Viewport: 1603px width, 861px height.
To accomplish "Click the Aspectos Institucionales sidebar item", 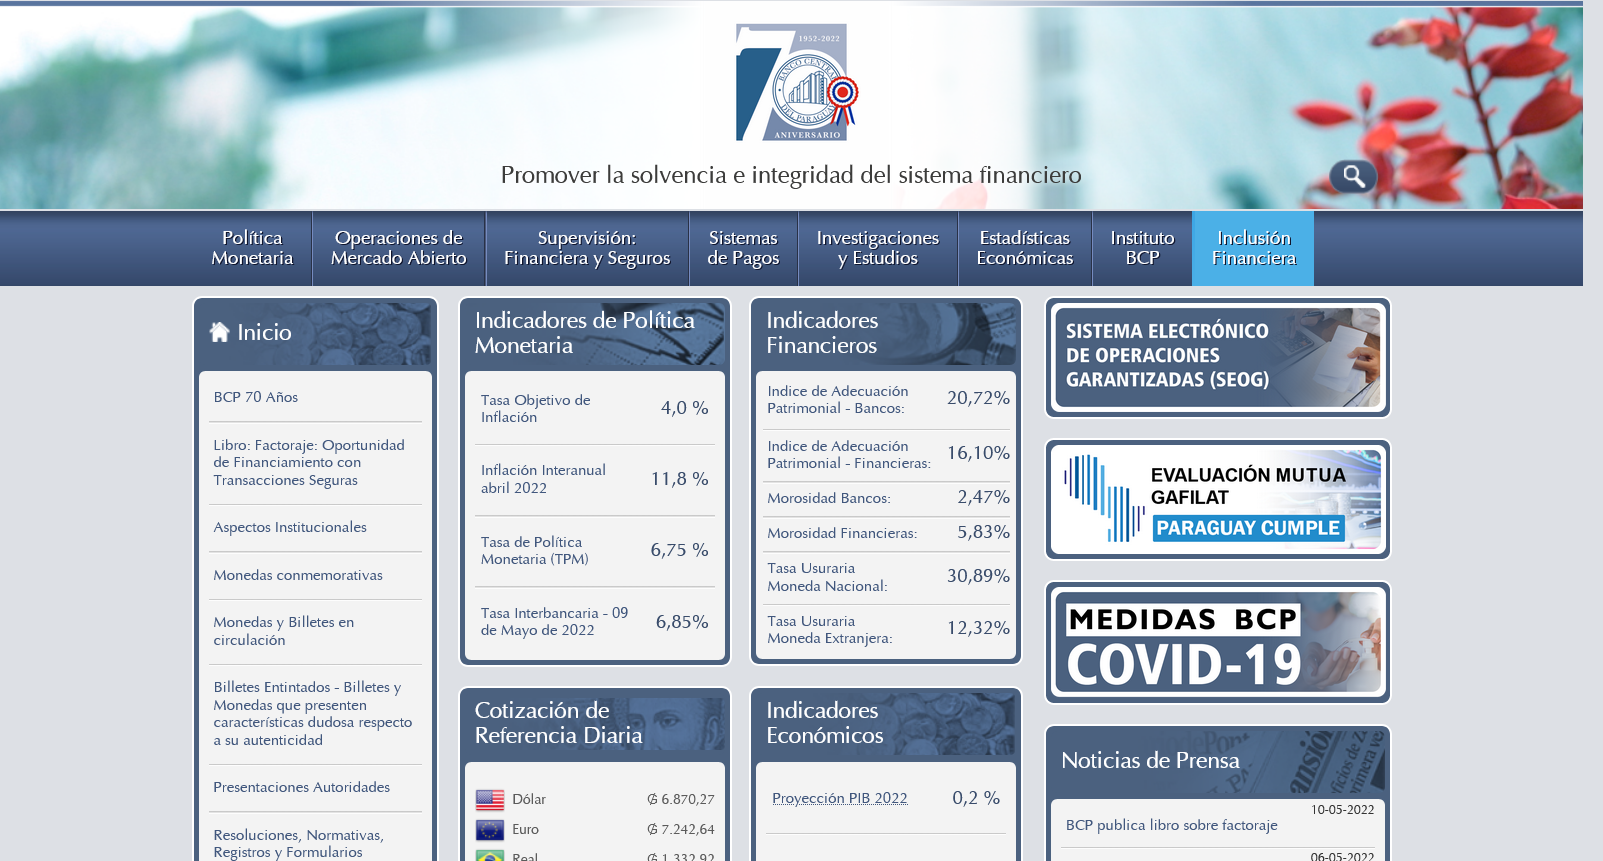I will click(290, 527).
